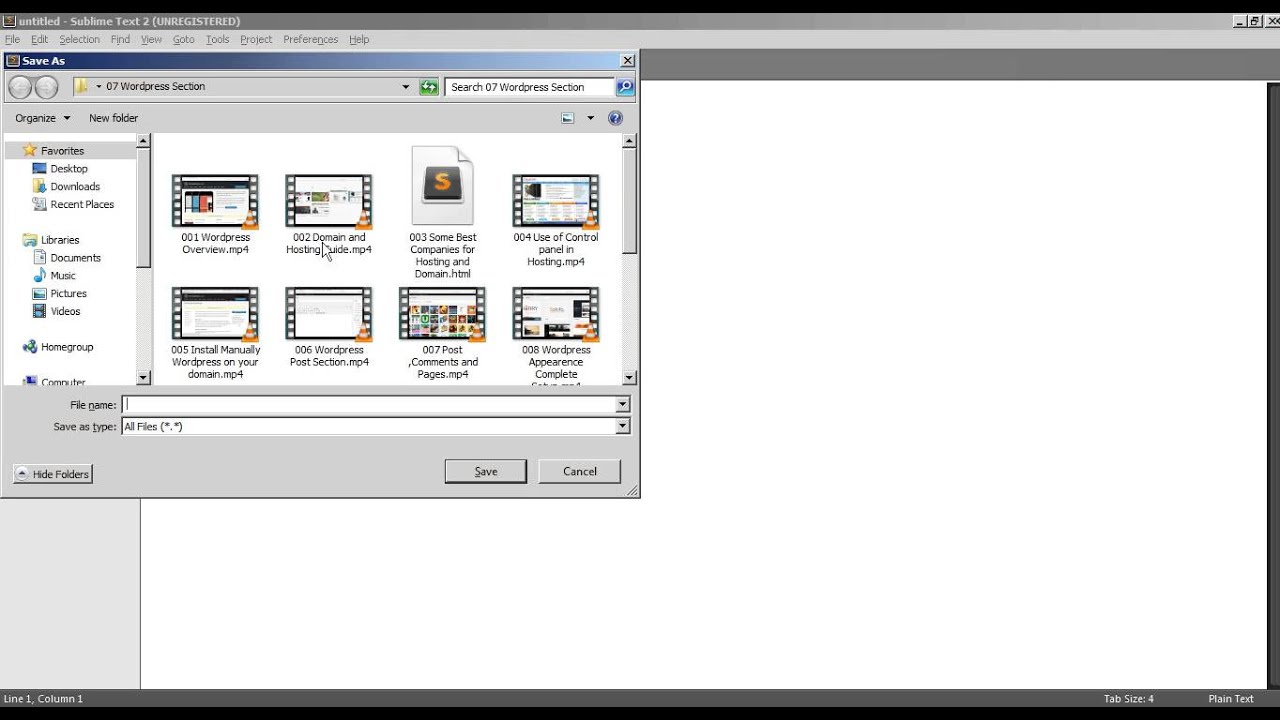The height and width of the screenshot is (720, 1280).
Task: Select Recent Places in the navigation pane
Action: tap(82, 205)
